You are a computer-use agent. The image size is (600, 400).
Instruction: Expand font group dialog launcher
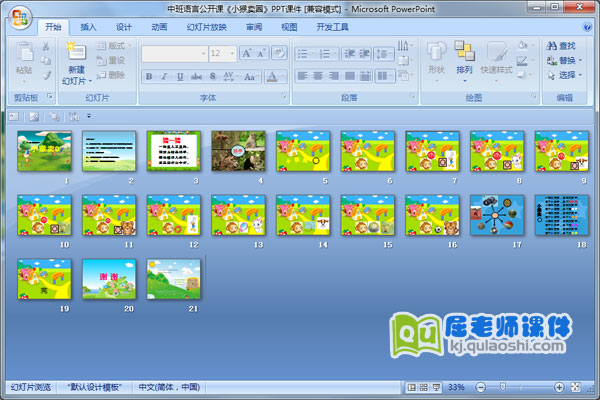[x=284, y=96]
